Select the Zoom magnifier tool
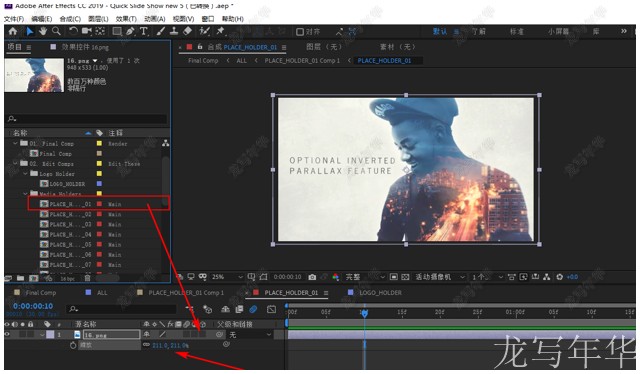This screenshot has width=640, height=374. (x=56, y=31)
